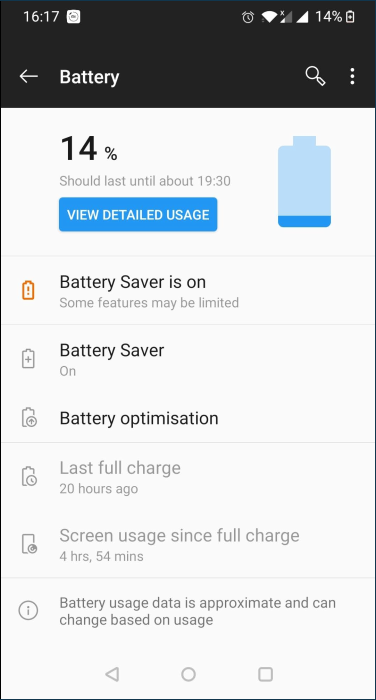Screen dimensions: 376x700
Task: Select the Last full charge entry
Action: point(188,477)
